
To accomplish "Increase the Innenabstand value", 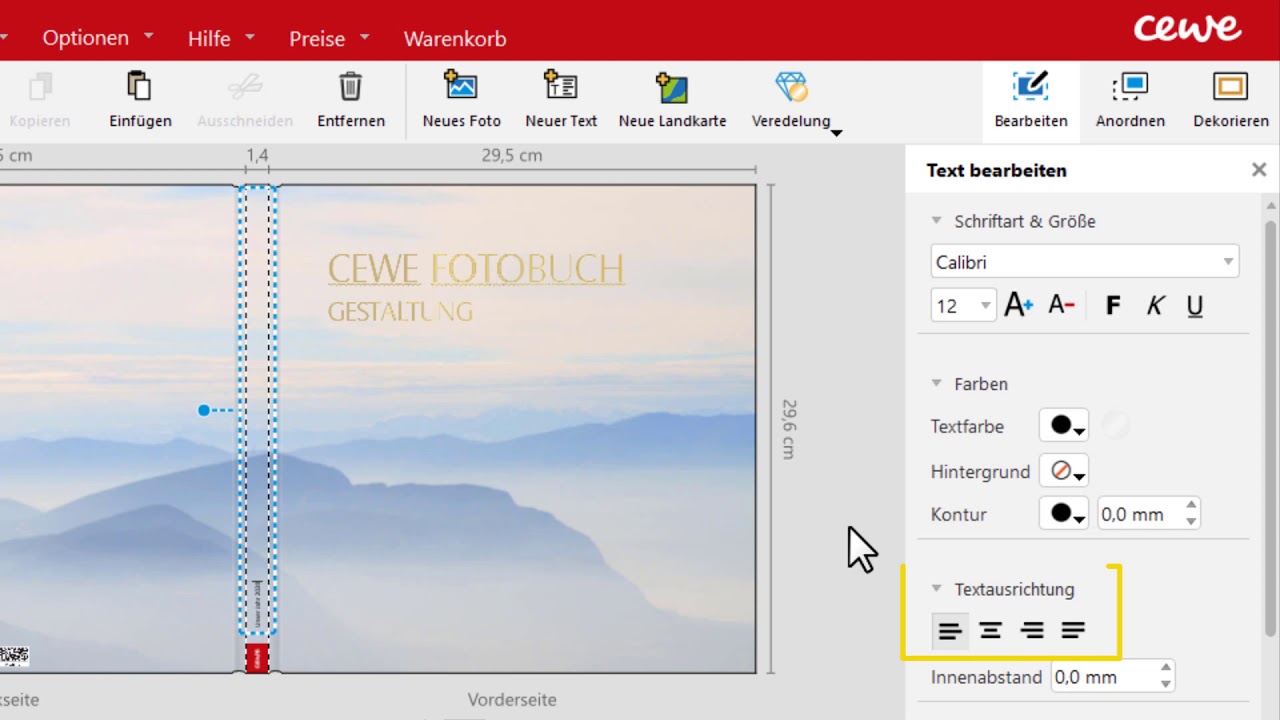I will pos(1165,670).
